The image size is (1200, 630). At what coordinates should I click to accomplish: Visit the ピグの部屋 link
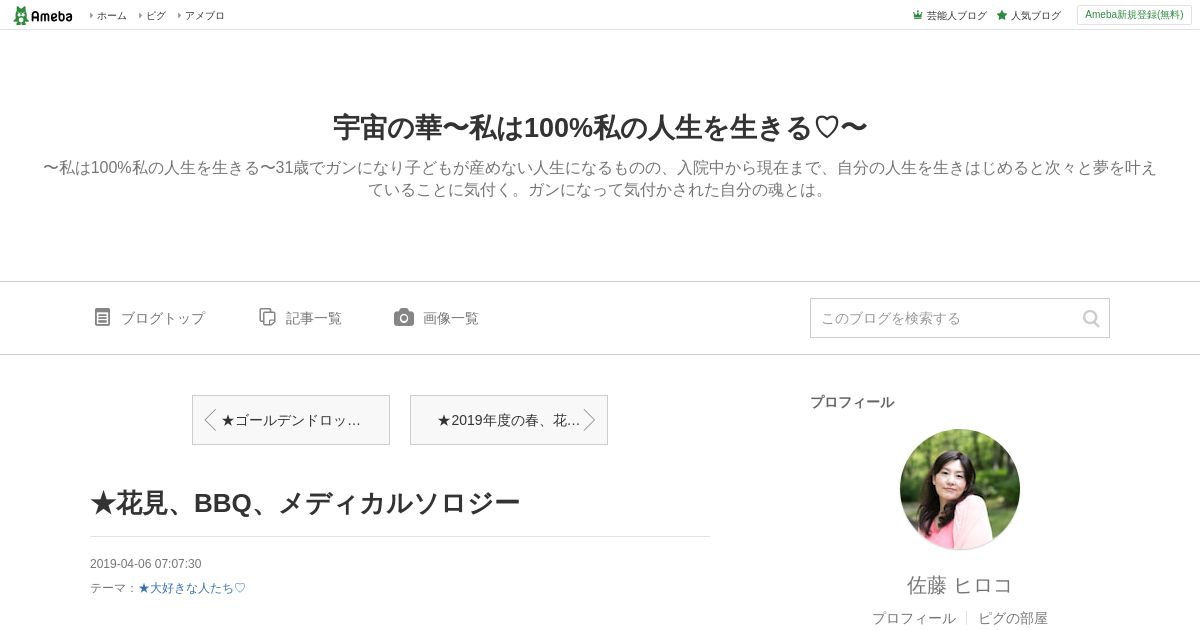1013,618
